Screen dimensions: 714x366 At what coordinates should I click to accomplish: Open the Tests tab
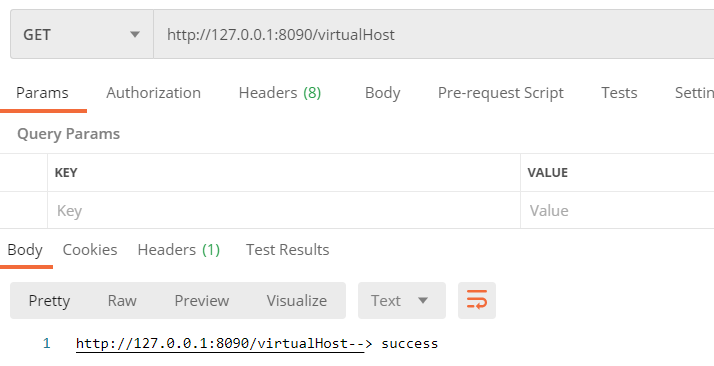click(x=619, y=93)
